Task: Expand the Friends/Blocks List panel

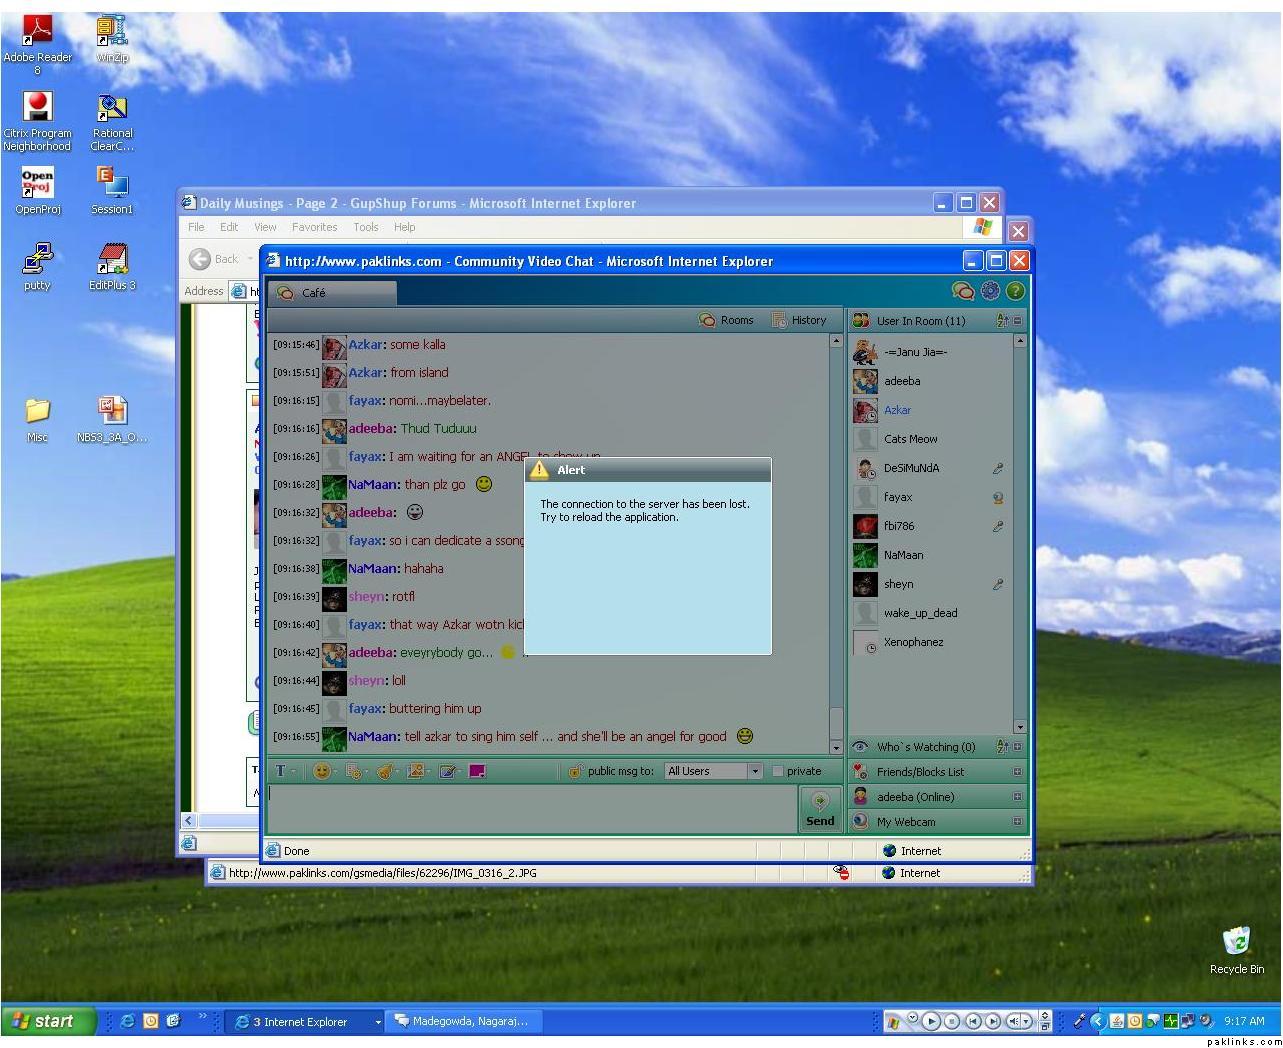Action: coord(1017,772)
